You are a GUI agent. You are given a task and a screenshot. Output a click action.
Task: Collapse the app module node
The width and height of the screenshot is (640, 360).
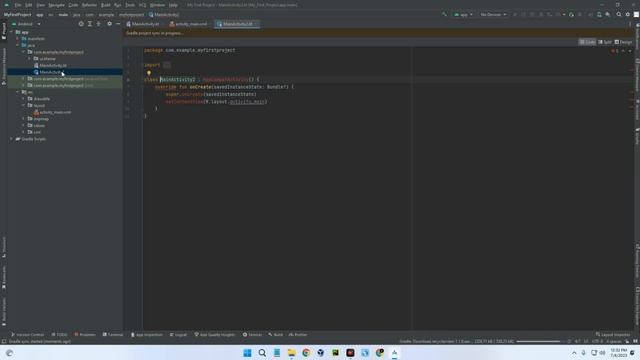(11, 32)
